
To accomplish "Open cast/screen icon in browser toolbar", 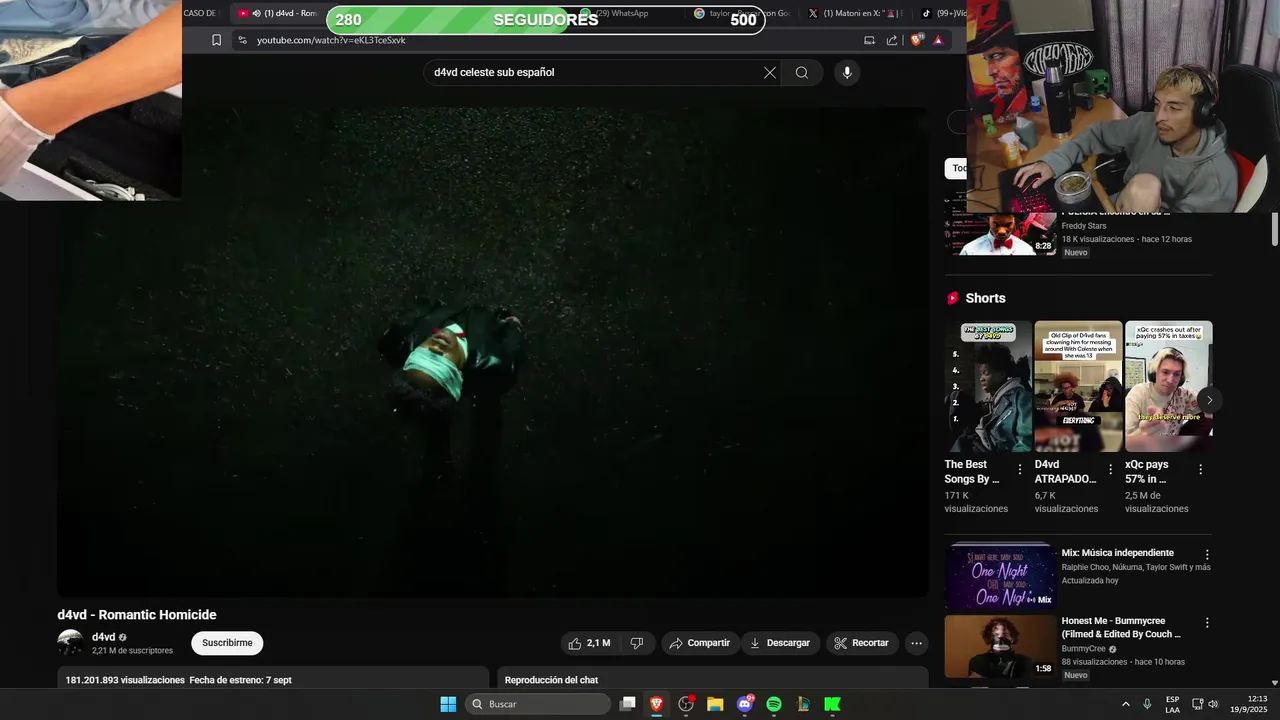I will coord(869,40).
